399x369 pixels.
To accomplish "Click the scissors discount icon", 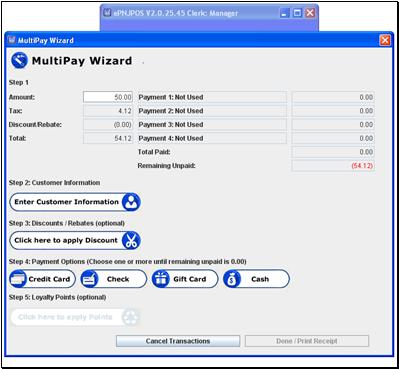I will 131,241.
